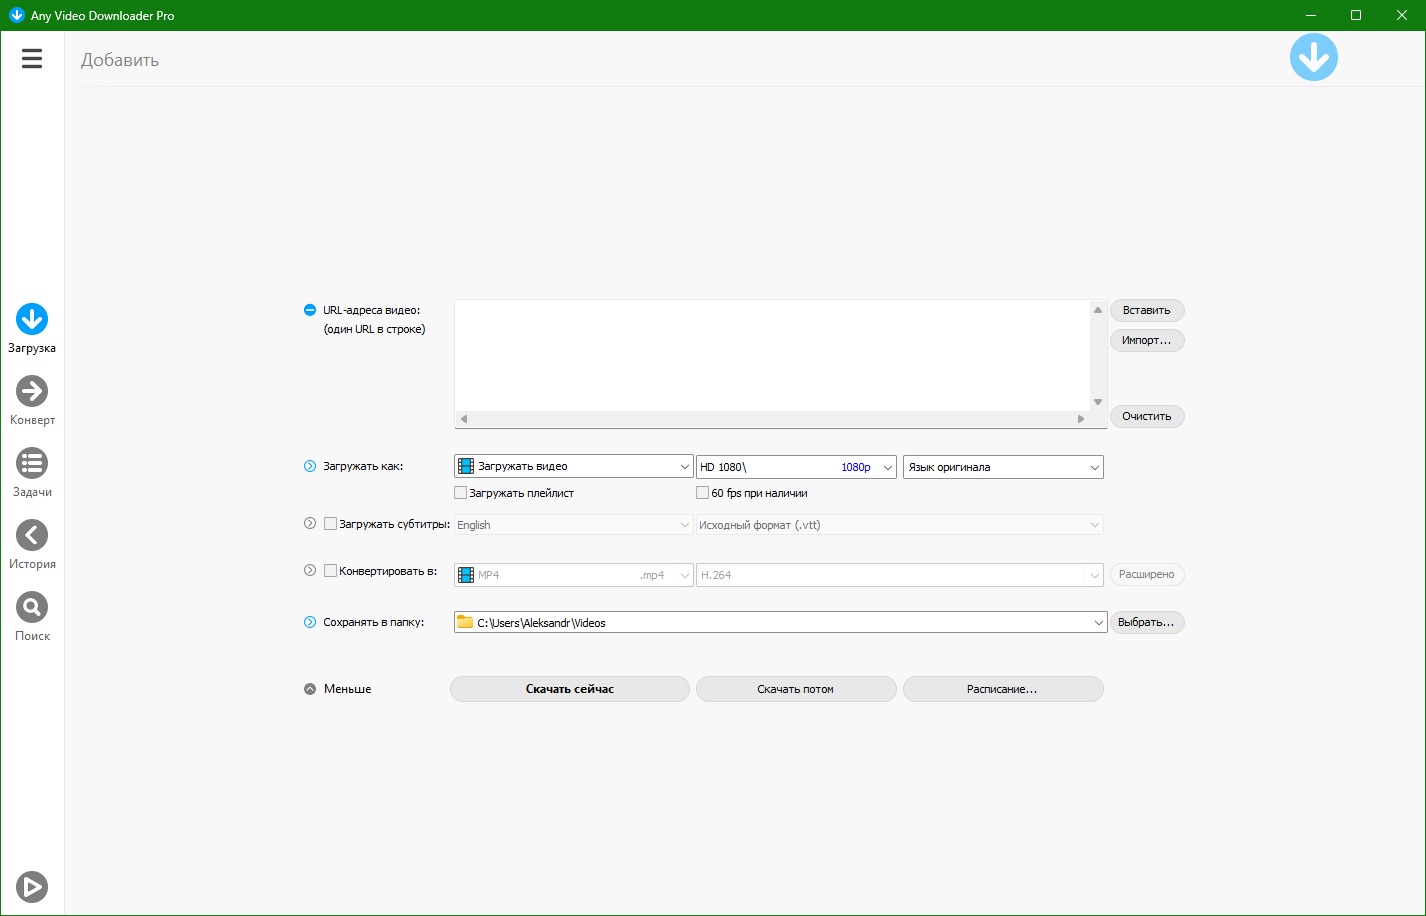The image size is (1426, 916).
Task: Click the Вставить button
Action: pyautogui.click(x=1146, y=311)
